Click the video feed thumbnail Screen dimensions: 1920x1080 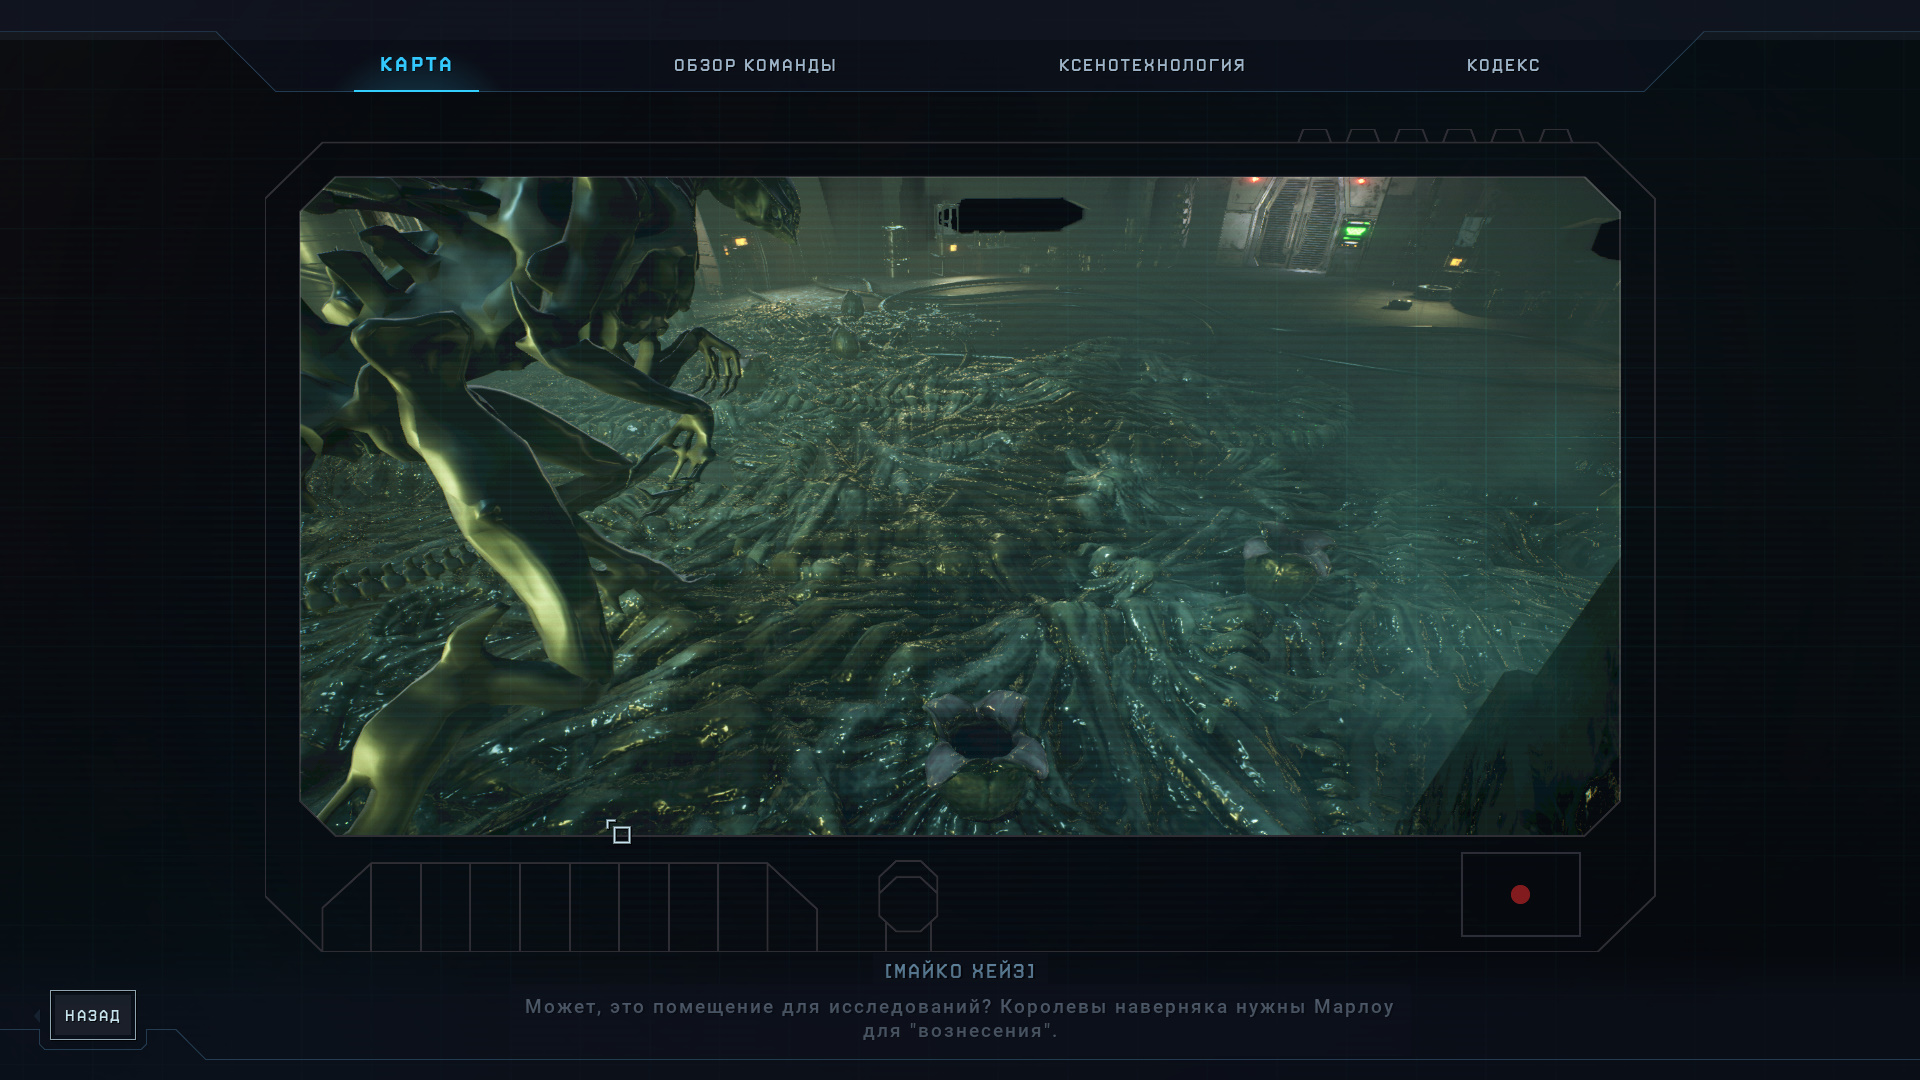click(960, 506)
